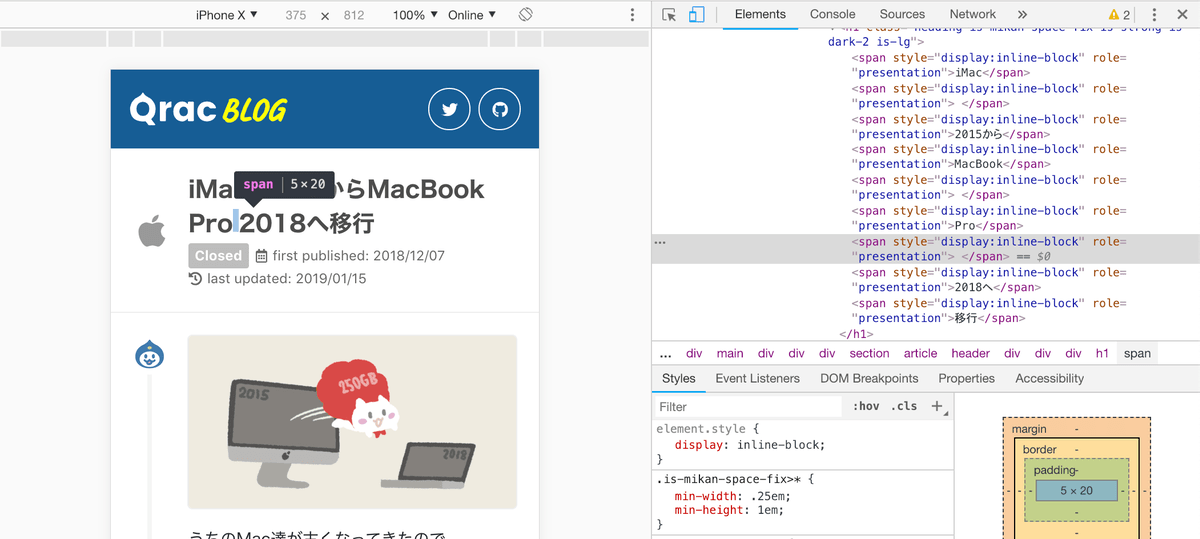Viewport: 1200px width, 539px height.
Task: Click the Closed status badge
Action: coord(218,256)
